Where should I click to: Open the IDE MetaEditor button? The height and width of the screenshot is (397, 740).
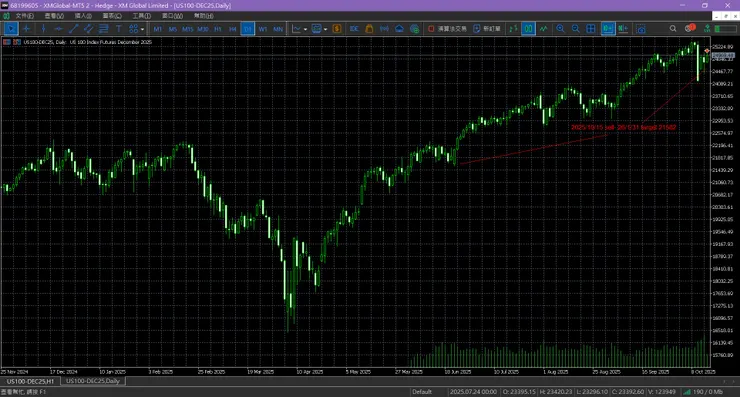coord(354,29)
